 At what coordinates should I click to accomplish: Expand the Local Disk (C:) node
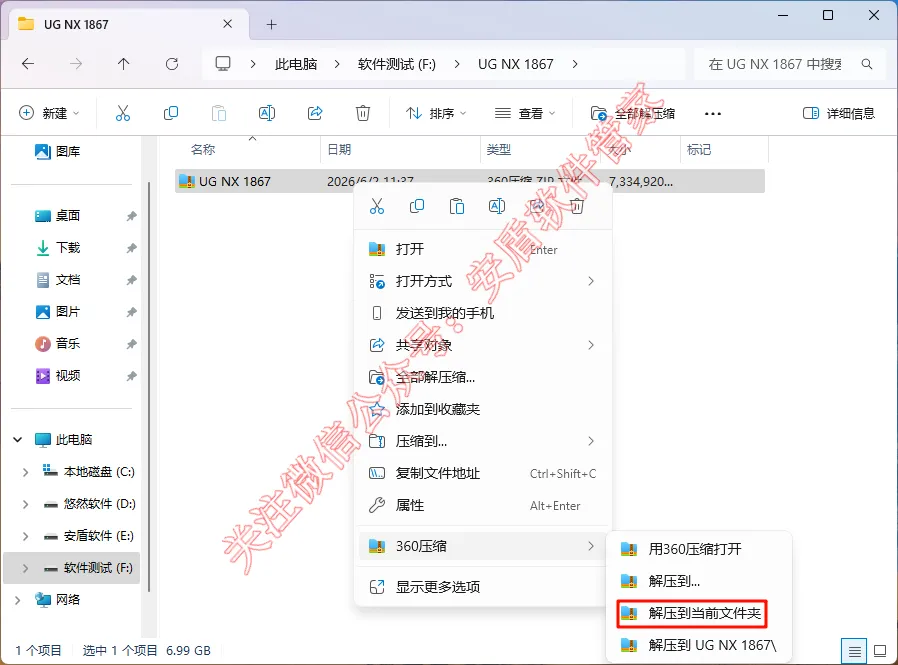point(25,472)
